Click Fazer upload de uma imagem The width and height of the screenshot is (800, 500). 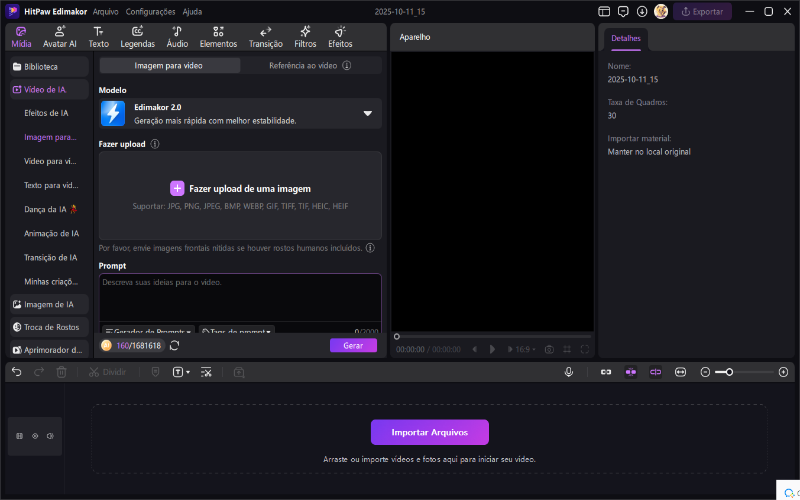tap(240, 189)
